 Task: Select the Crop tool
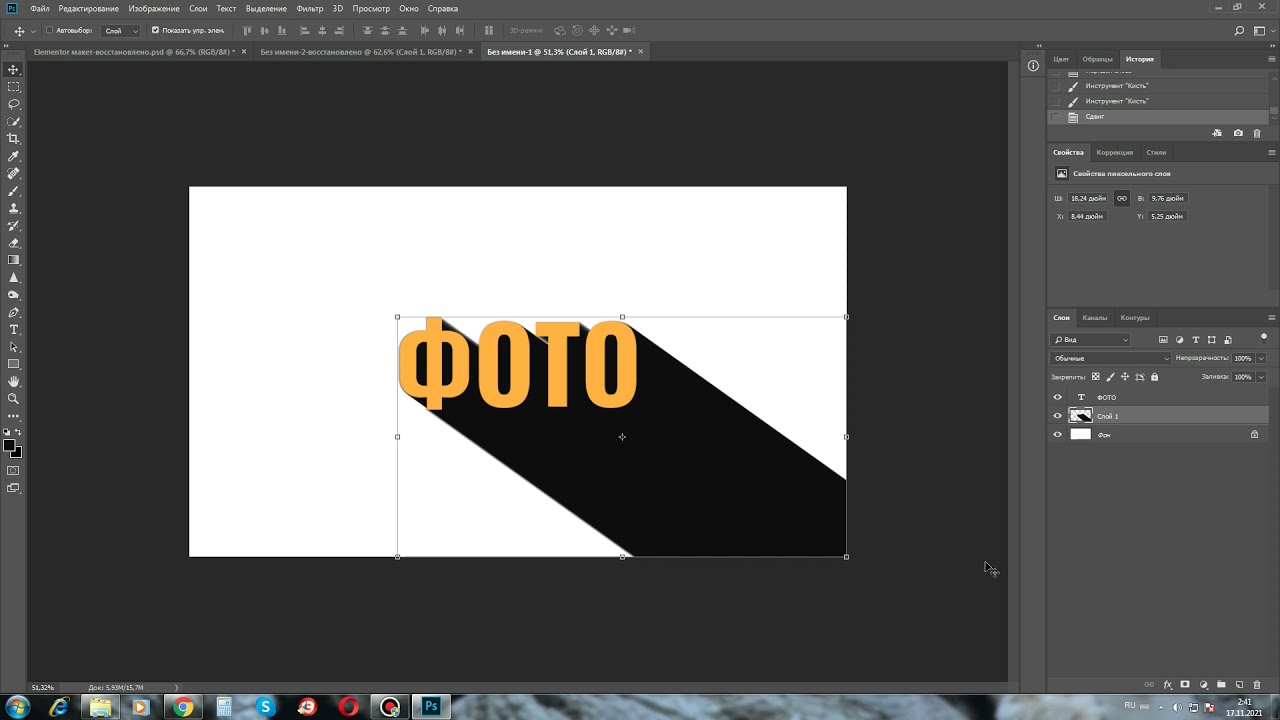click(x=13, y=139)
